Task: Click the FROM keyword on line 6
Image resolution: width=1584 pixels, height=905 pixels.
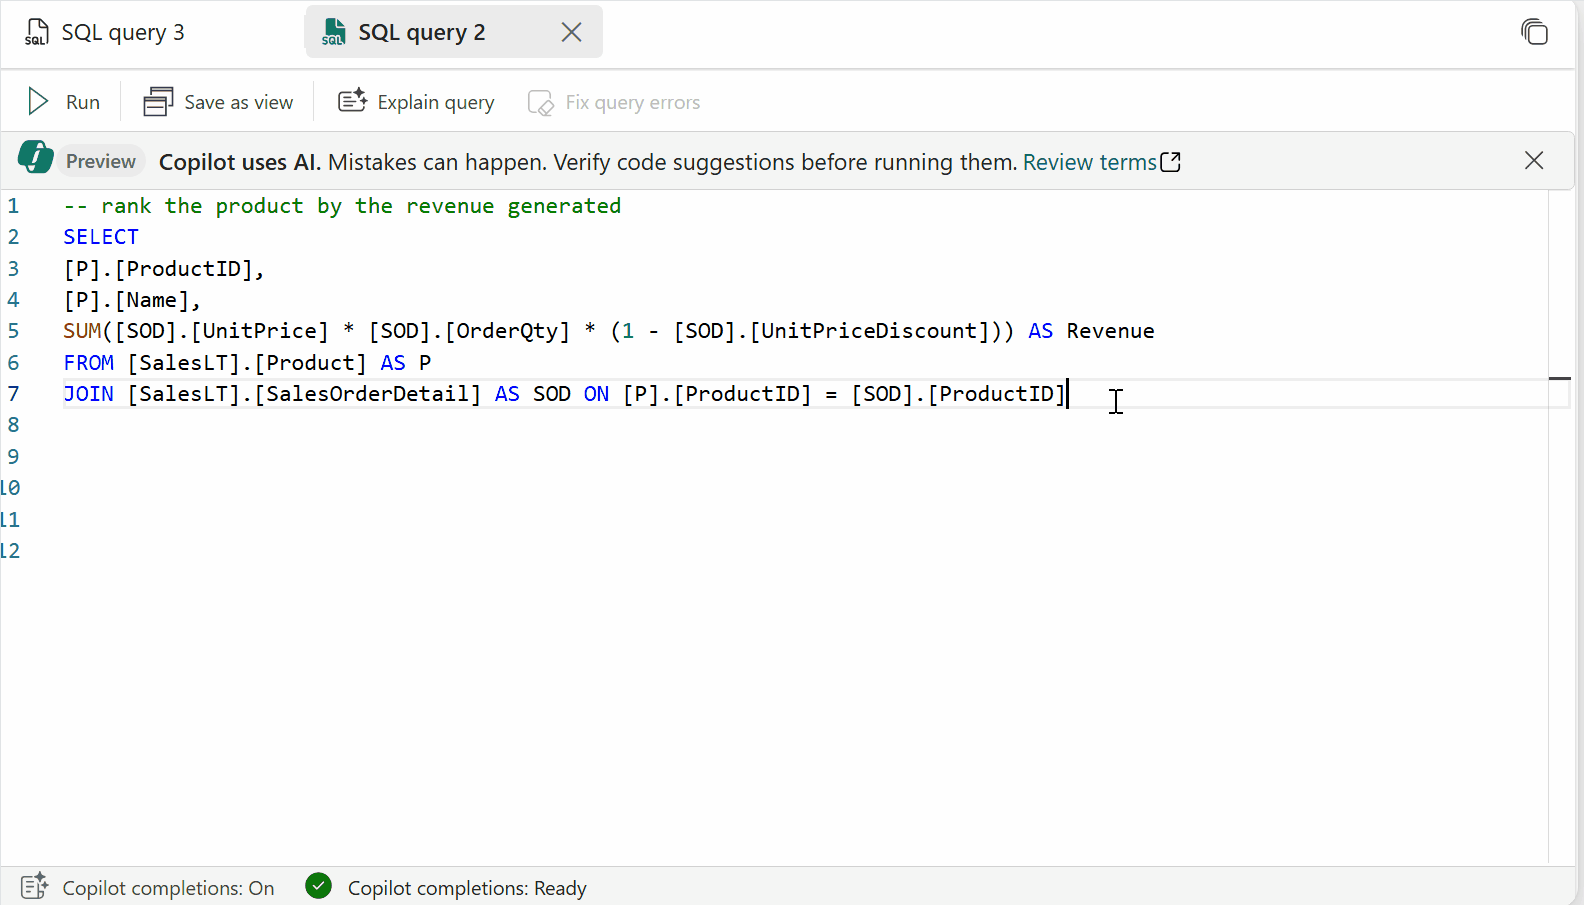Action: pos(89,363)
